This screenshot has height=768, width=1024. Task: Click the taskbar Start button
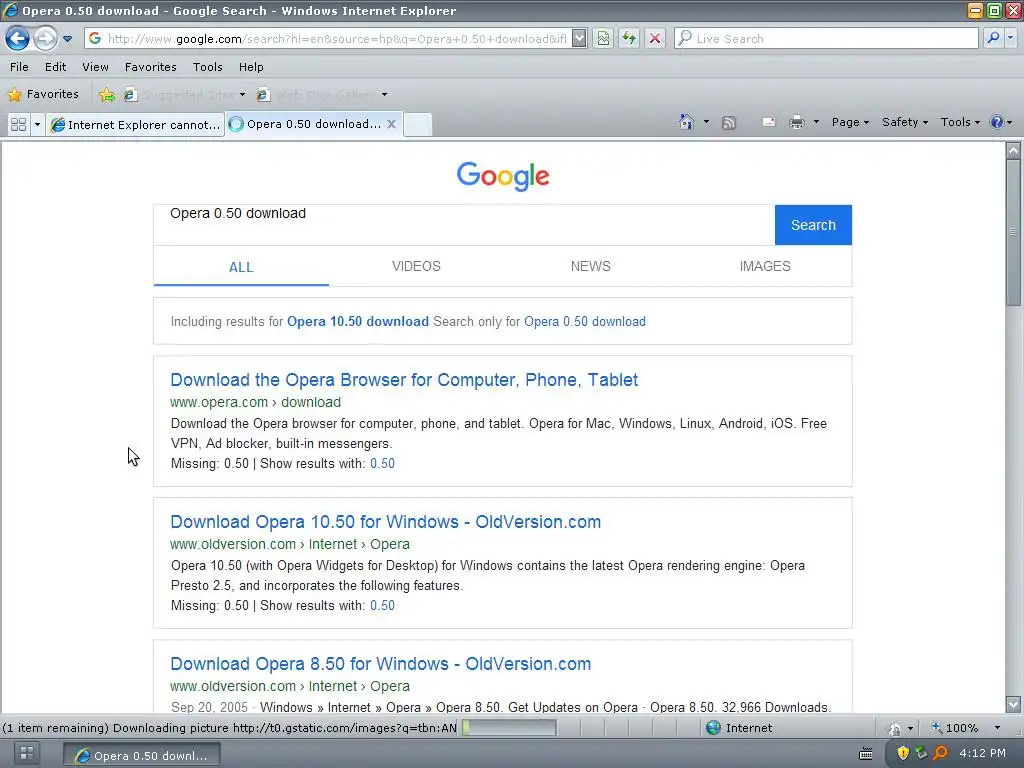point(26,753)
